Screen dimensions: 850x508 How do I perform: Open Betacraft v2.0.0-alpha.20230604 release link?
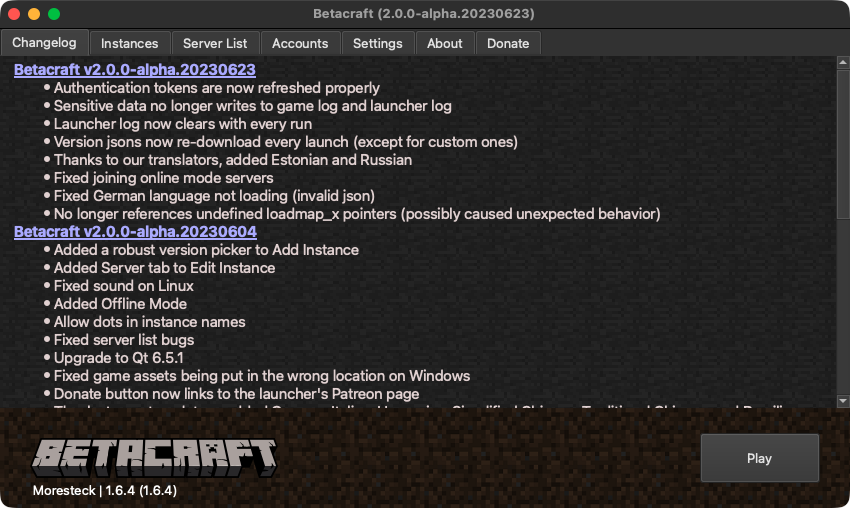point(135,232)
